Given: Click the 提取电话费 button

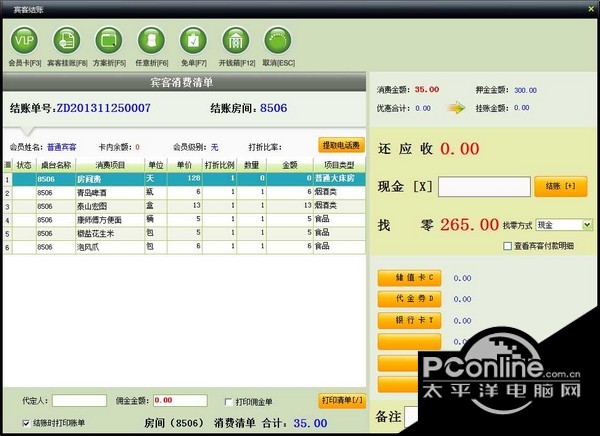Looking at the screenshot, I should pyautogui.click(x=341, y=145).
